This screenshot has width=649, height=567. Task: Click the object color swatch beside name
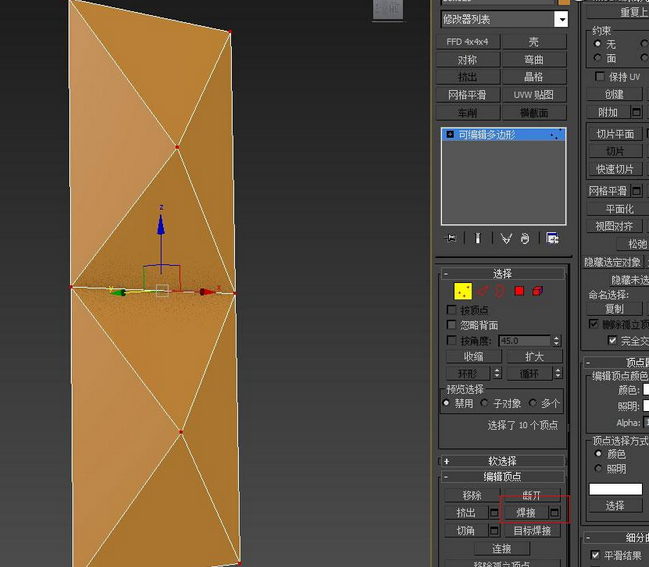click(x=564, y=2)
